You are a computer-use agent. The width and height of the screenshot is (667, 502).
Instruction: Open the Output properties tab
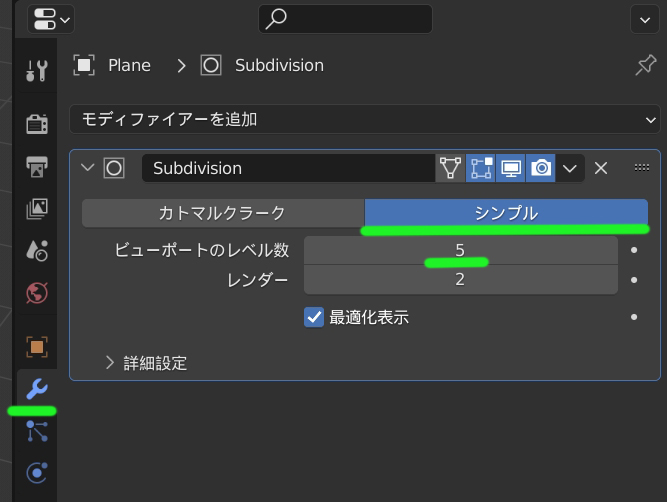click(37, 166)
